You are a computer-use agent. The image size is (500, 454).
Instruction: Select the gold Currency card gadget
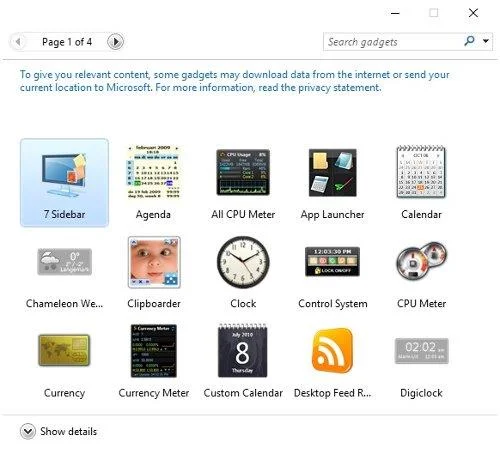(64, 350)
